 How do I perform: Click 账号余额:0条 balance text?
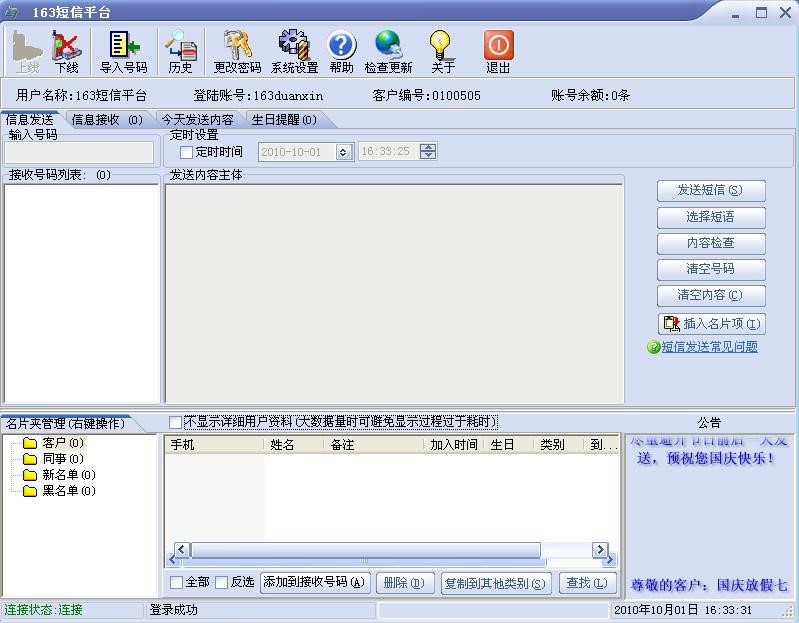tap(591, 95)
